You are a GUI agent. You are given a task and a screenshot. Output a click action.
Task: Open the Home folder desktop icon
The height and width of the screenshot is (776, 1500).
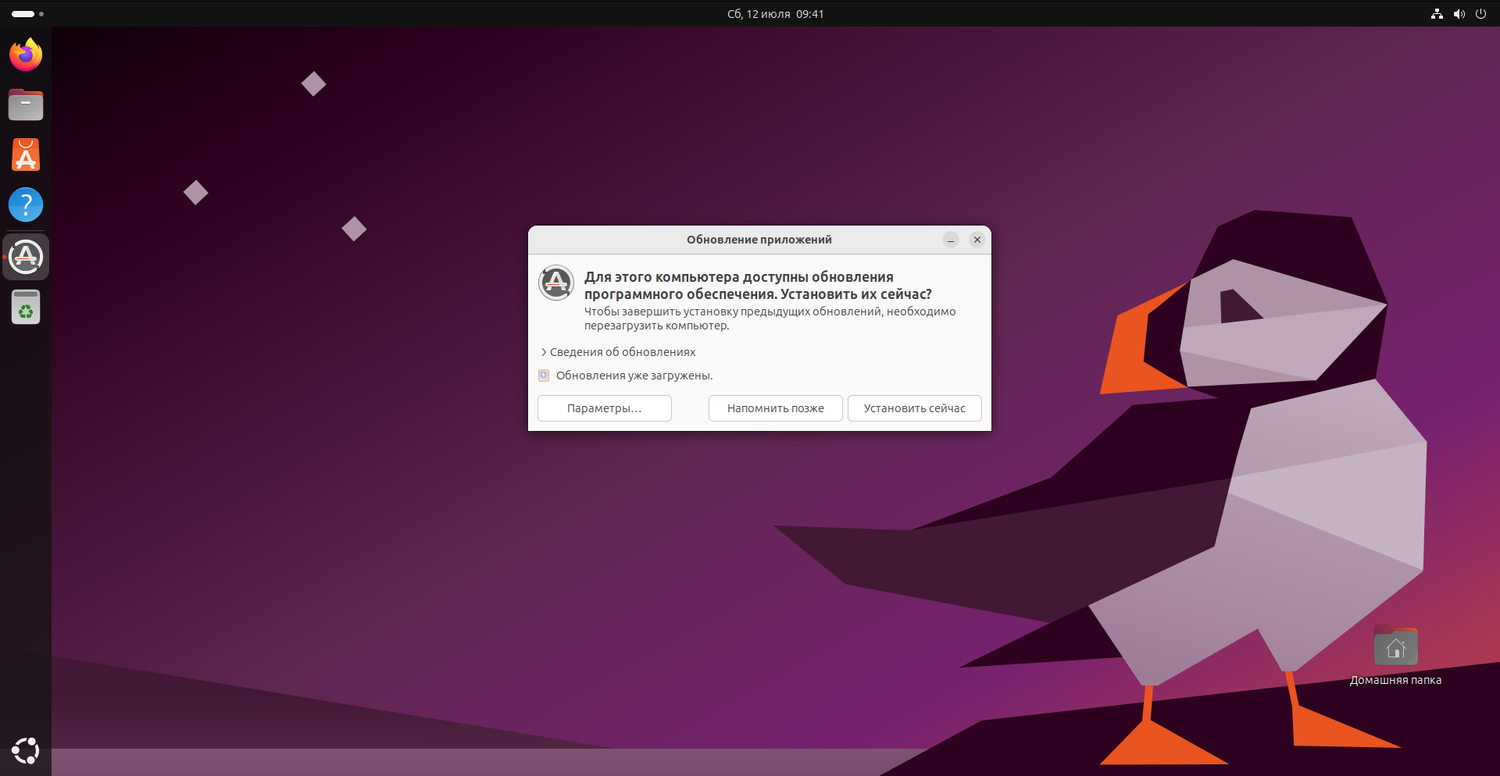1396,646
